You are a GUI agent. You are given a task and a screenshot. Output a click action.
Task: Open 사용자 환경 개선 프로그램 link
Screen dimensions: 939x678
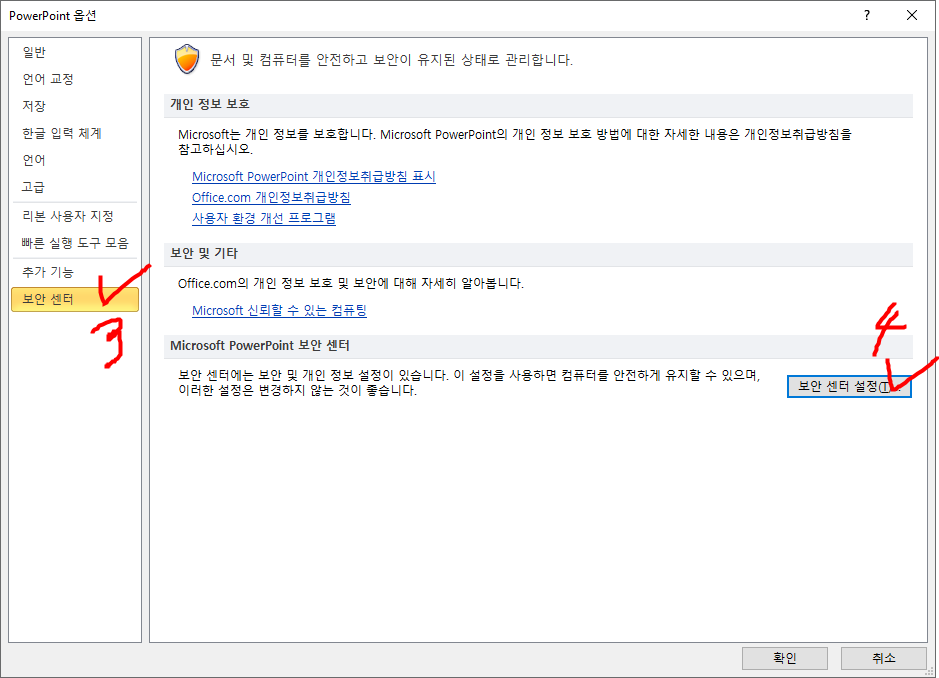click(x=264, y=219)
